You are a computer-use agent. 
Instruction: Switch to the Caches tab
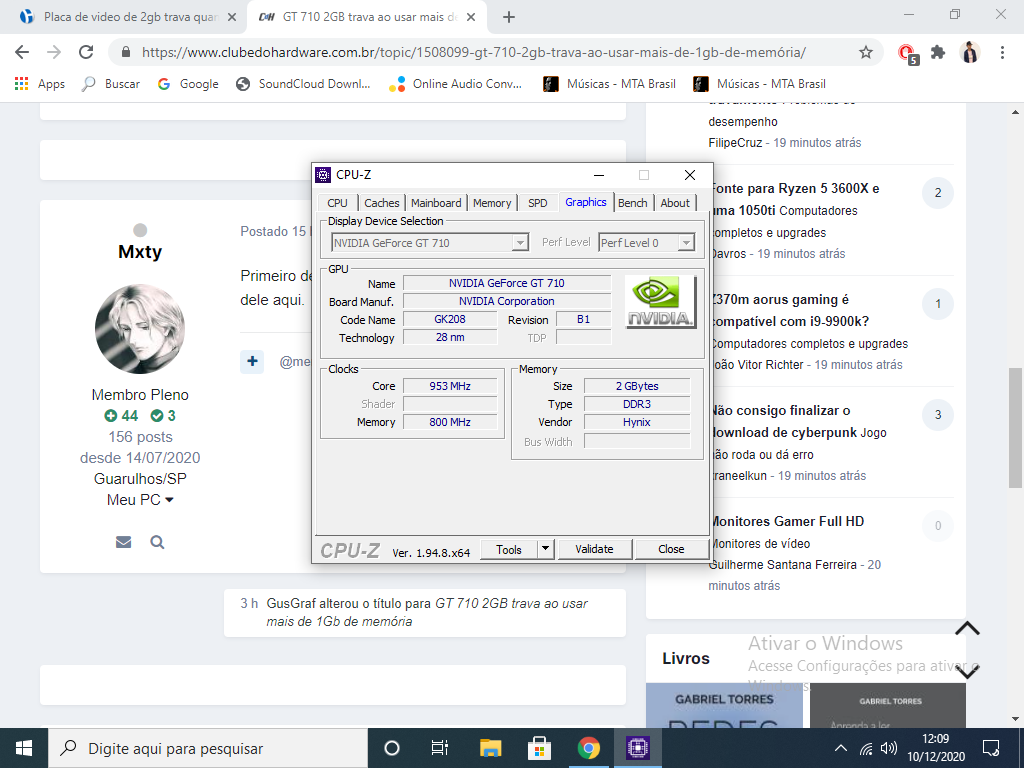(381, 203)
